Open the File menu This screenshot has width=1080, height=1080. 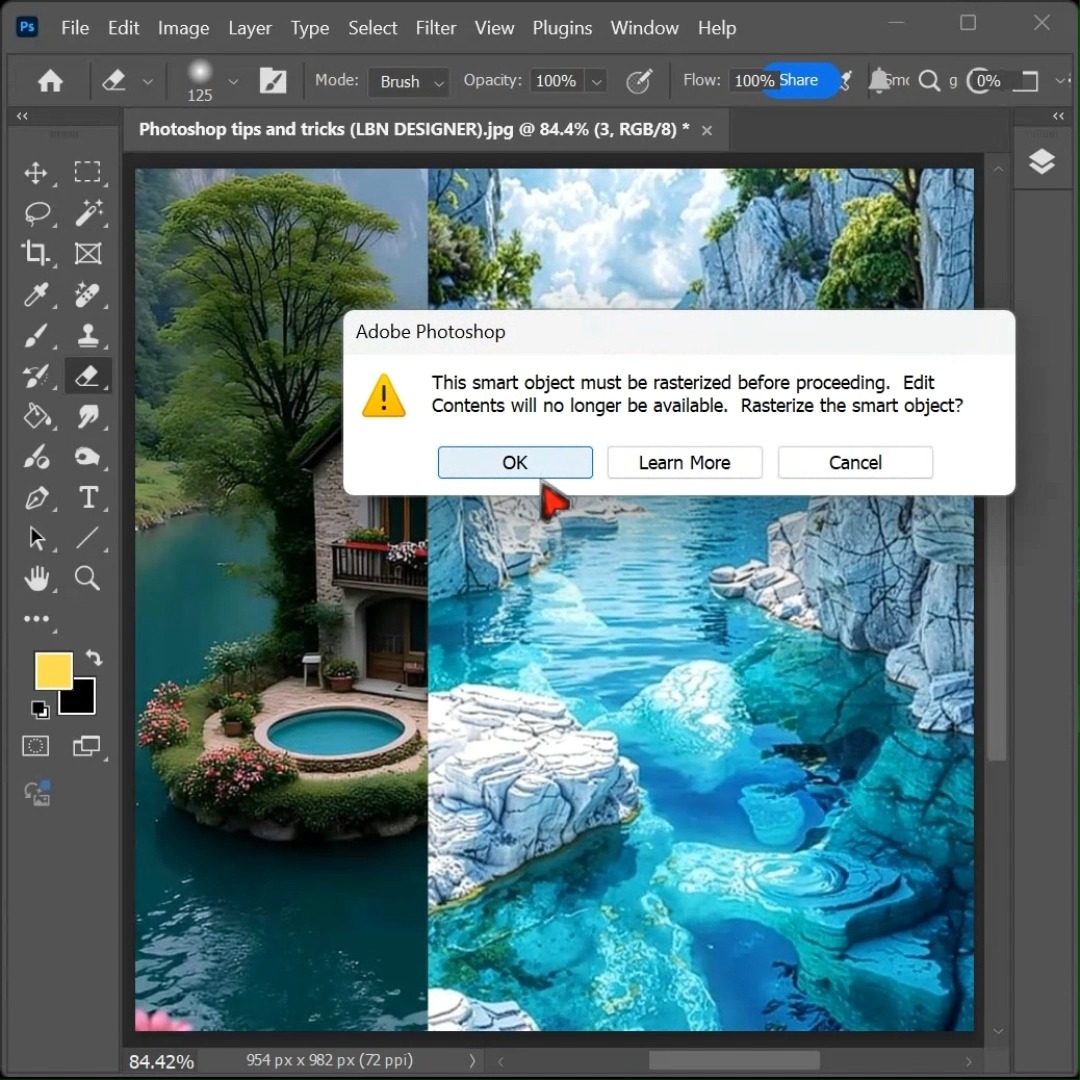[x=75, y=28]
